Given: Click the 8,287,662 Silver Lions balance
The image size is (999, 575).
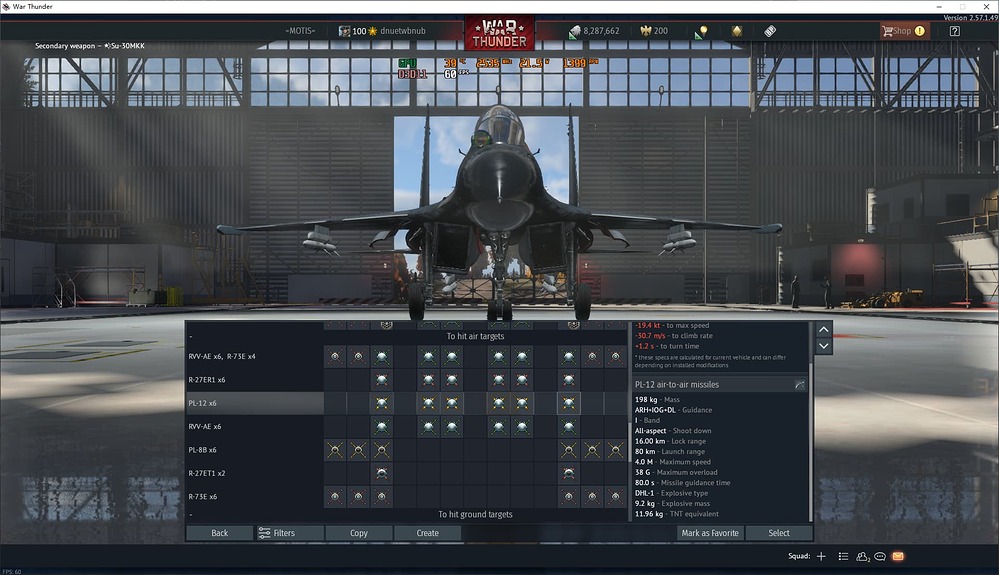Looking at the screenshot, I should pyautogui.click(x=601, y=31).
